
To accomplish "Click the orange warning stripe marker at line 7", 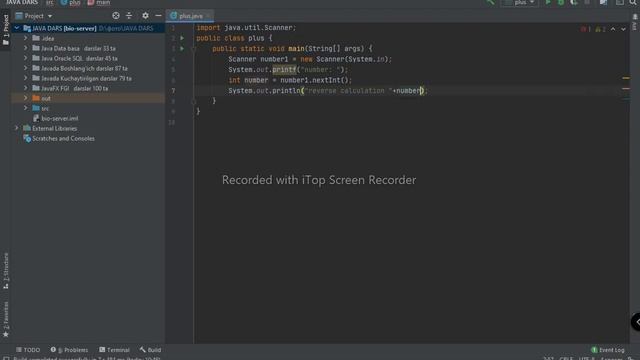I will point(626,88).
